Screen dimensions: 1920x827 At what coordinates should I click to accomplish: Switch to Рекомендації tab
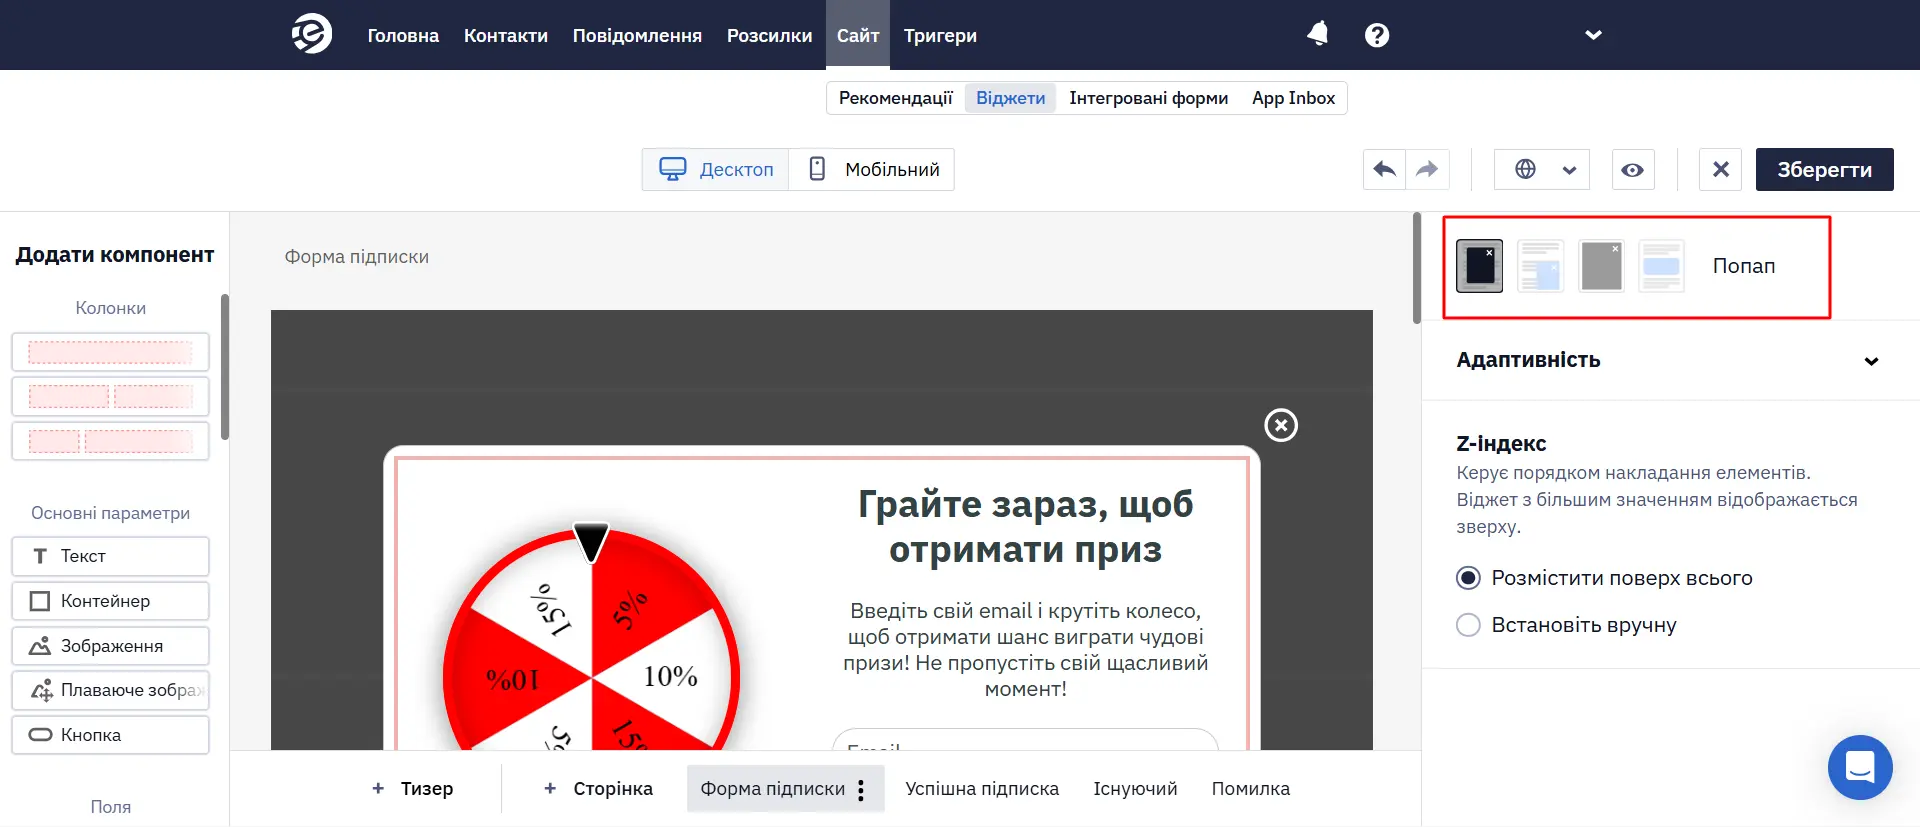point(896,98)
